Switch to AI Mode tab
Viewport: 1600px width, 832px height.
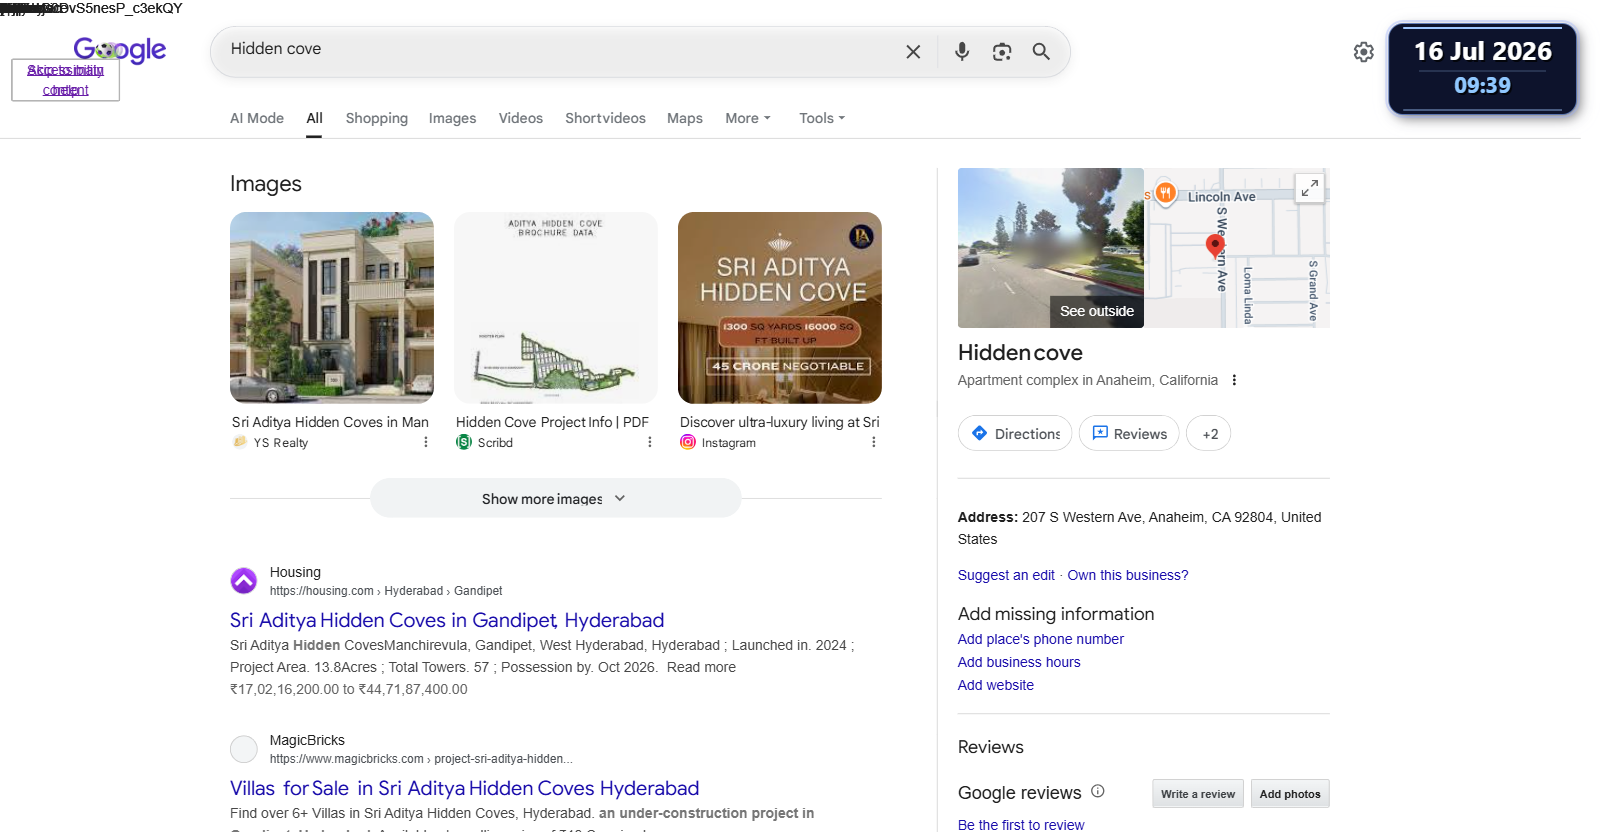click(257, 118)
